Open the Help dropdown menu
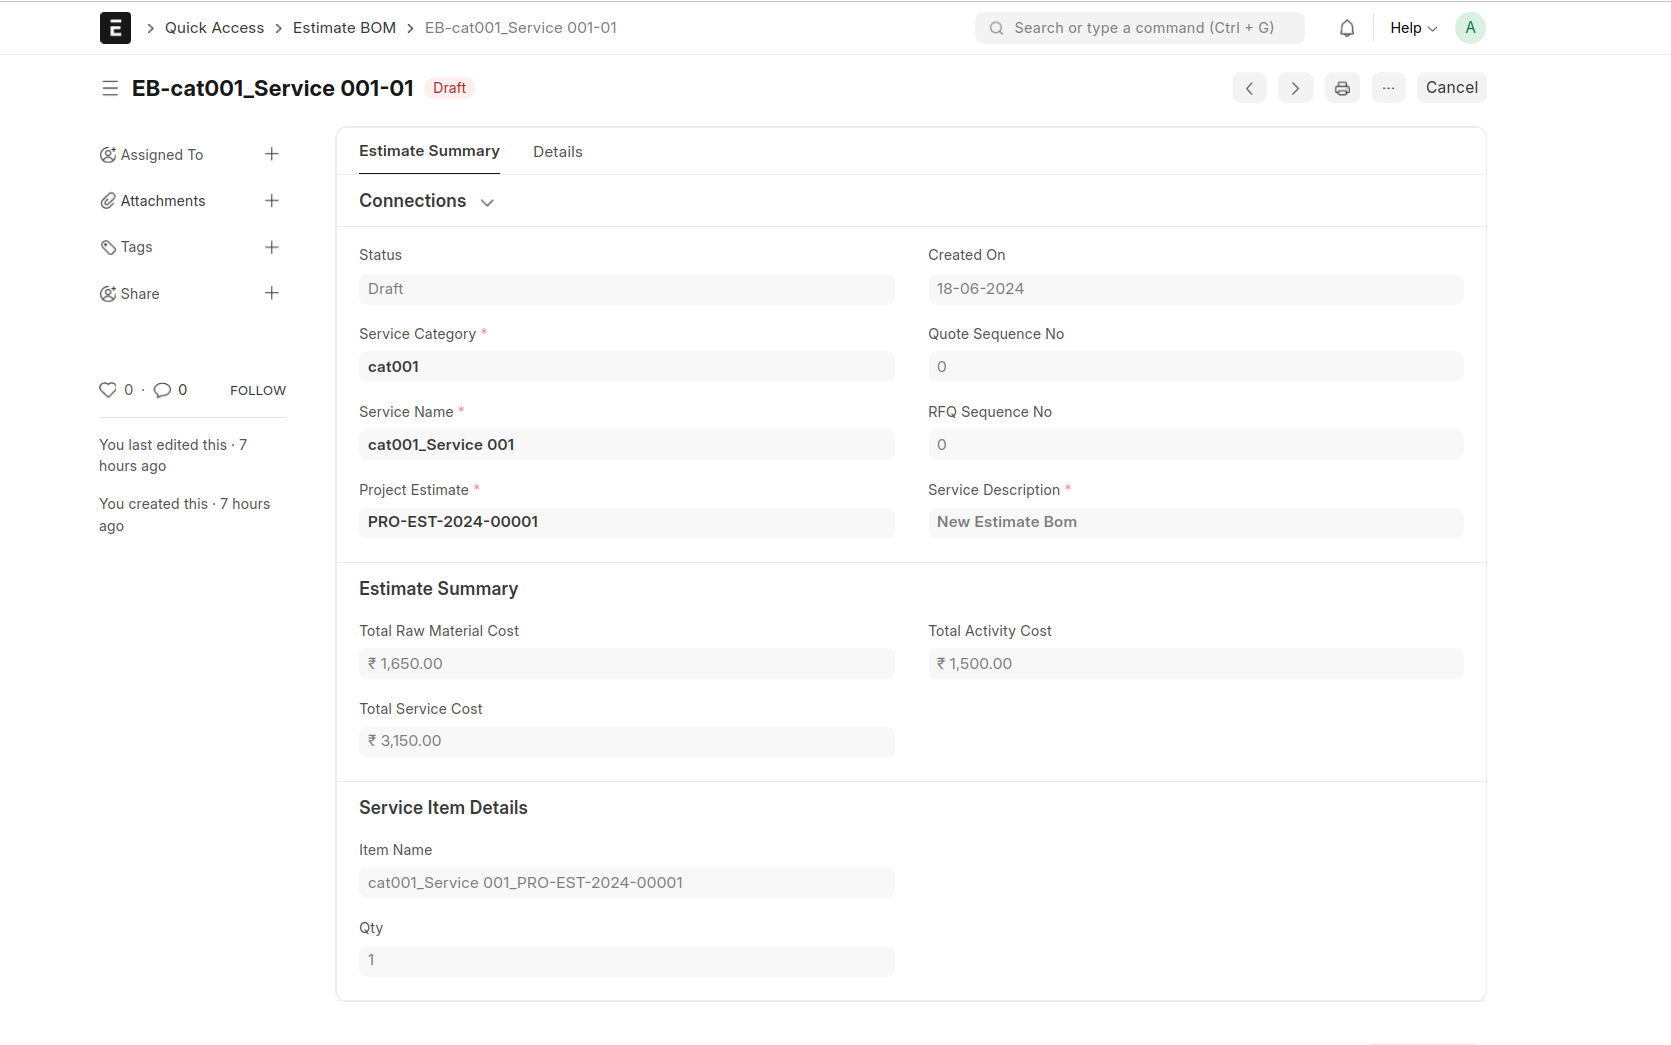This screenshot has width=1671, height=1045. coord(1412,28)
